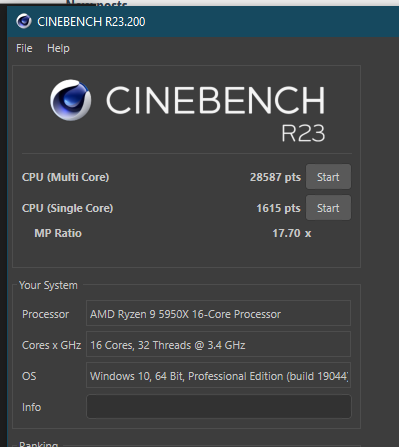Click the Cinebench title bar app icon
The image size is (399, 447).
24,21
